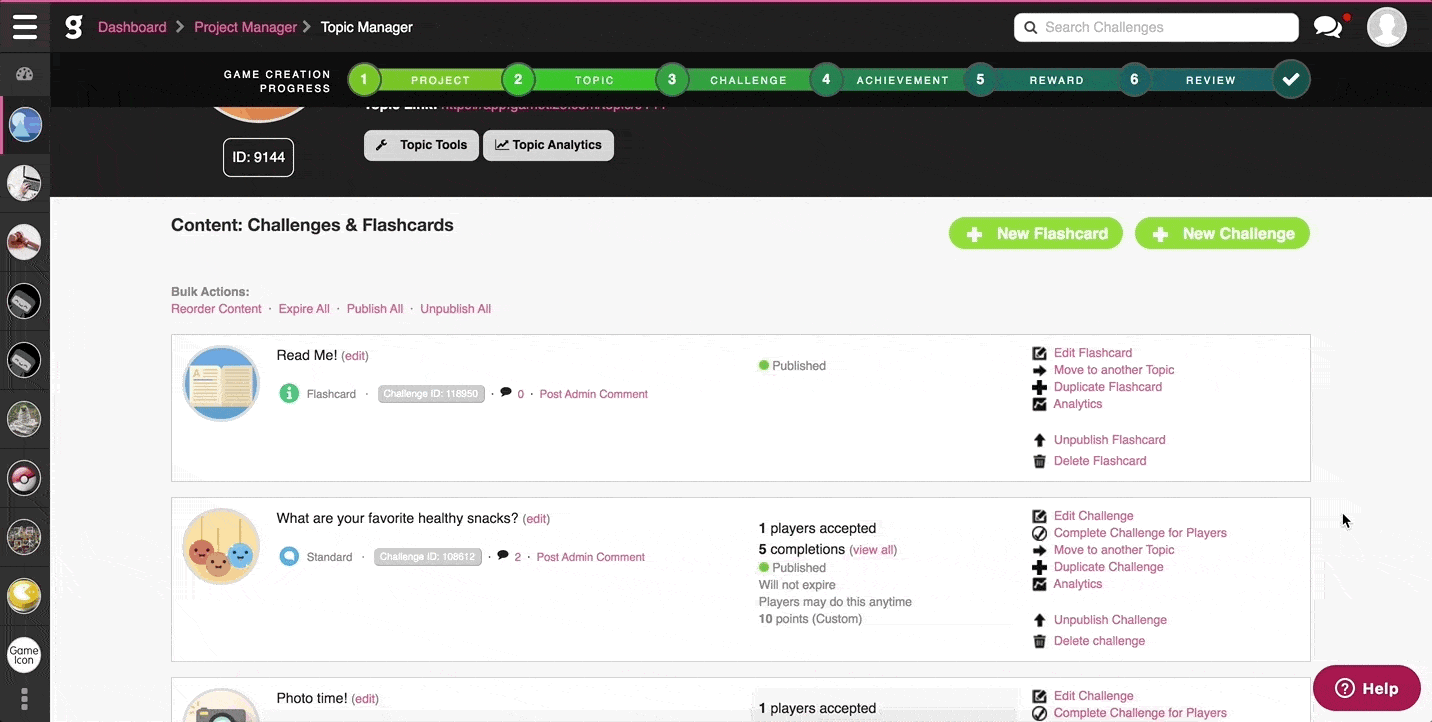Click Post Admin Comment for Read Me!
Screen dimensions: 1432x722
click(x=594, y=394)
